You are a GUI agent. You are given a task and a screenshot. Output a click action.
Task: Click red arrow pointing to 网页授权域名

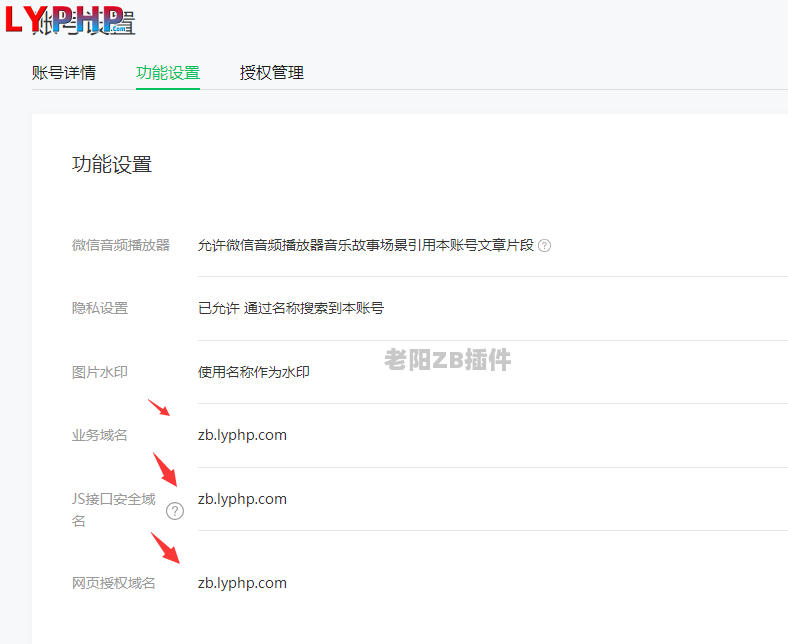coord(166,548)
